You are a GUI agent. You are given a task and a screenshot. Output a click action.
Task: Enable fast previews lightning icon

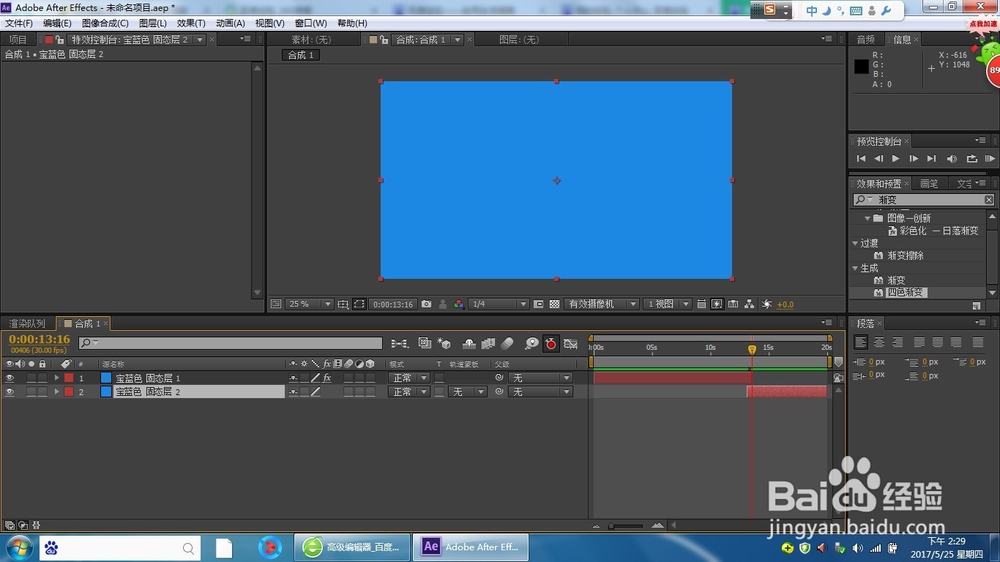point(717,304)
